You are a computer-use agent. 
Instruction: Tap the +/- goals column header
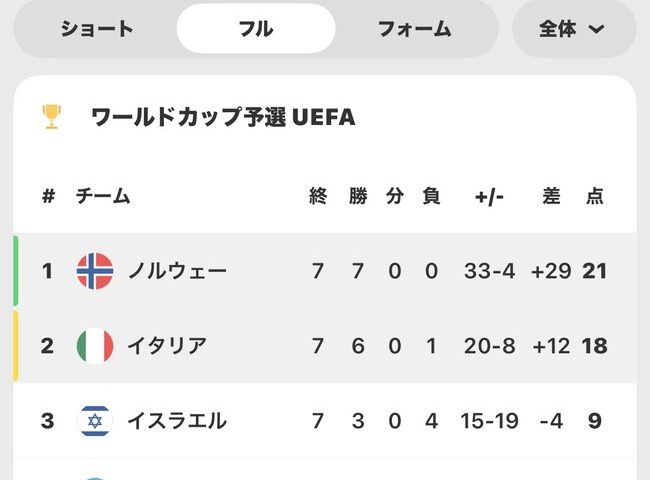point(489,196)
